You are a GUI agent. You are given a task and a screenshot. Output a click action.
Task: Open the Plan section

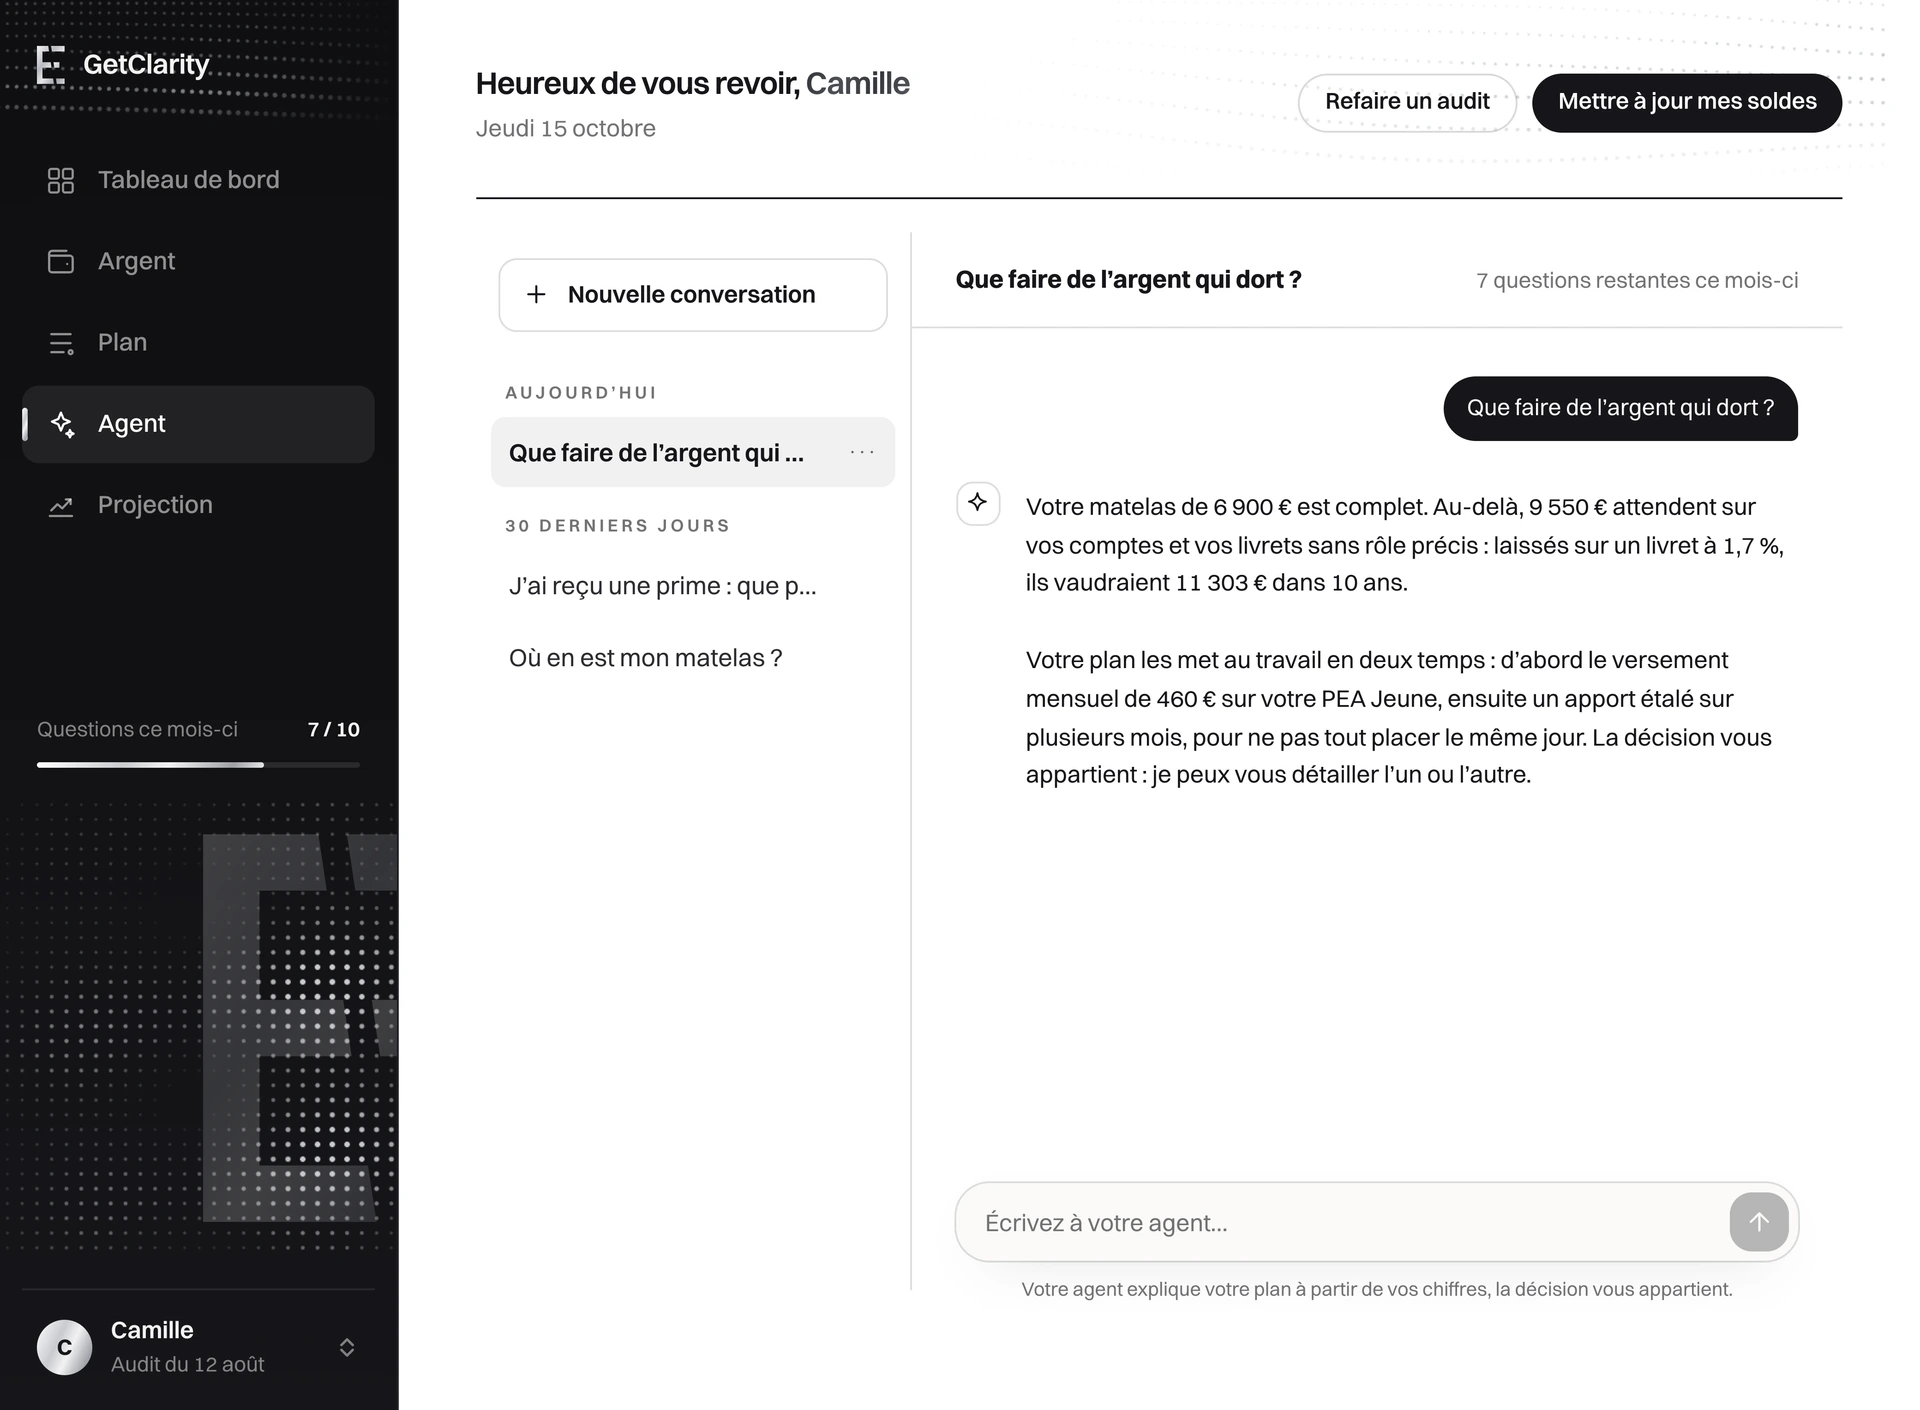point(198,343)
